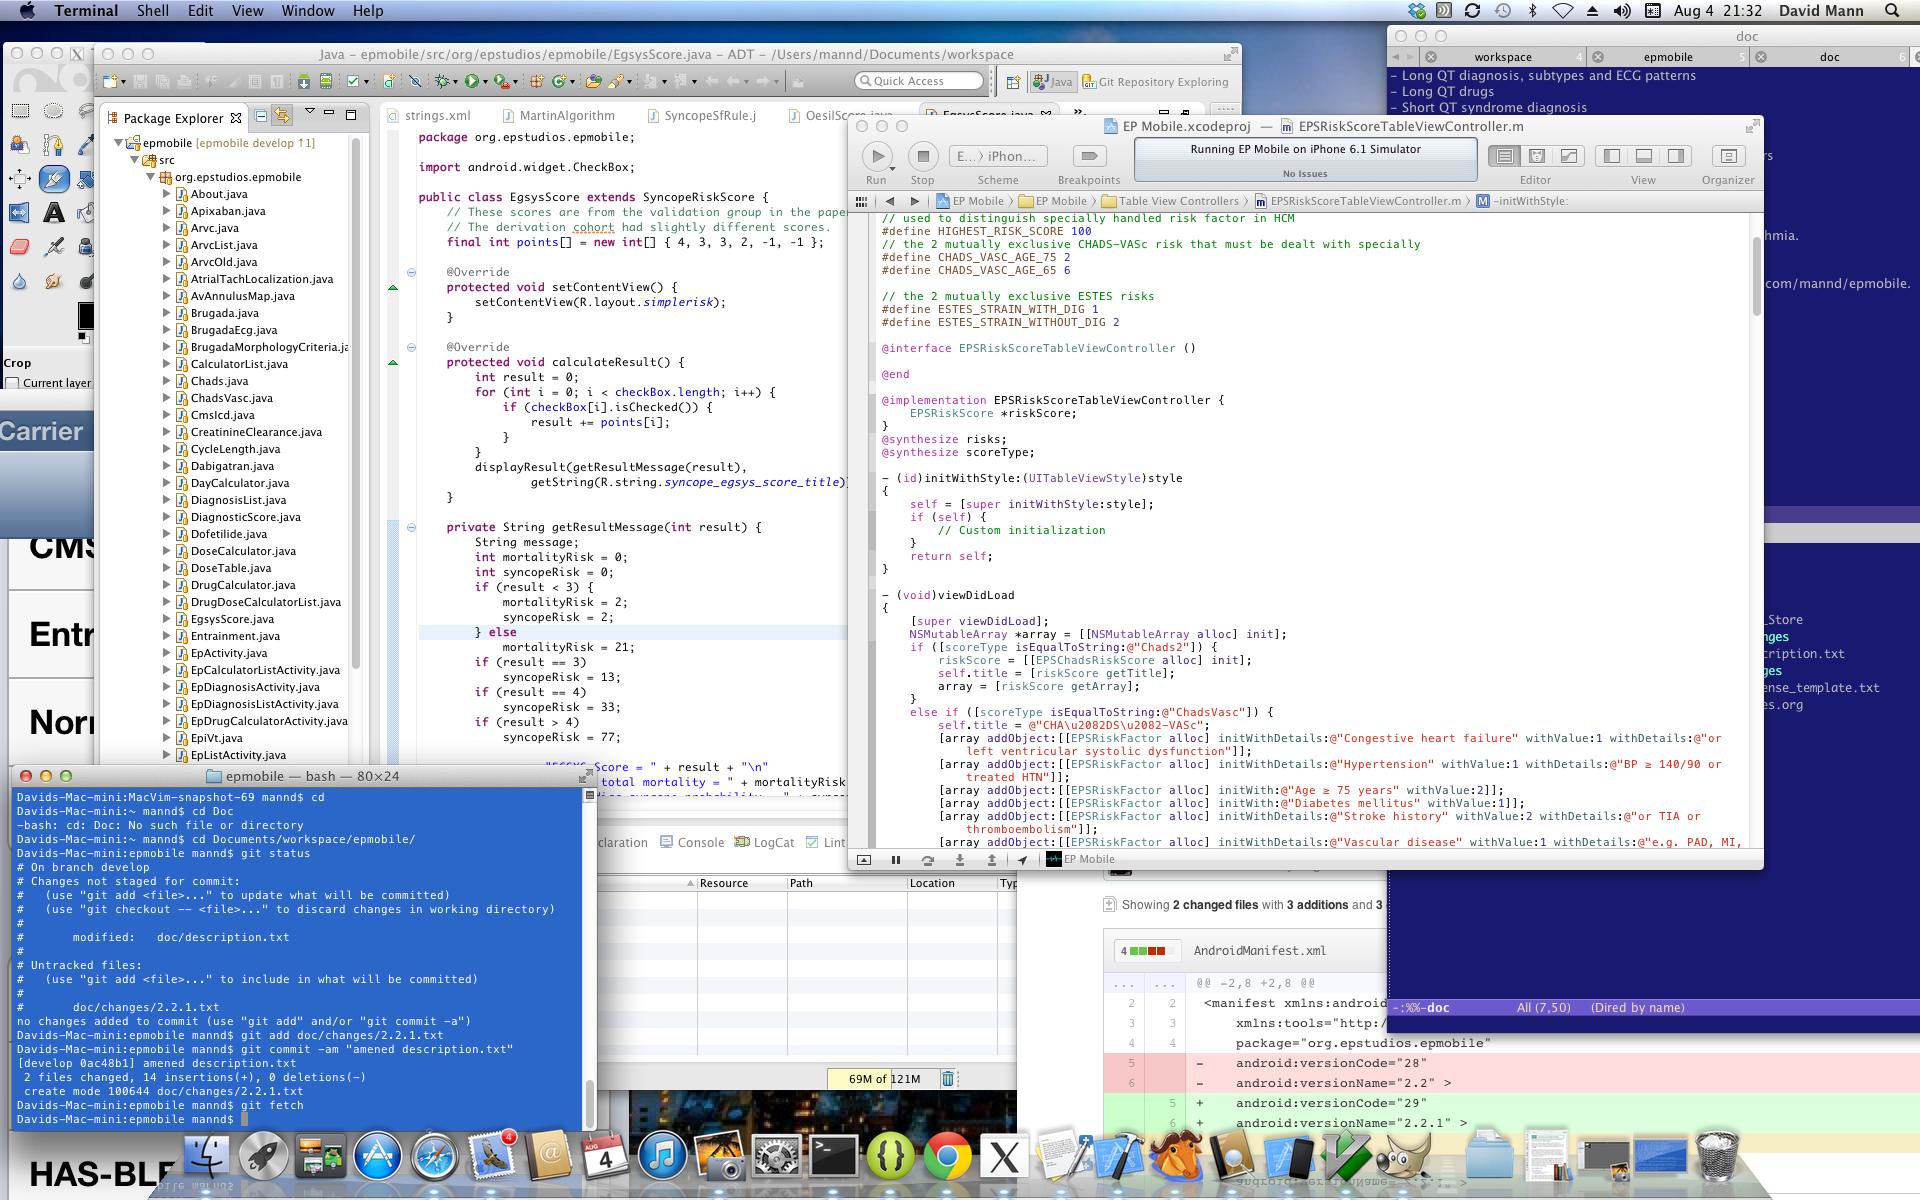The width and height of the screenshot is (1920, 1200).
Task: Toggle Xcode Breakpoints button
Action: pyautogui.click(x=1089, y=156)
